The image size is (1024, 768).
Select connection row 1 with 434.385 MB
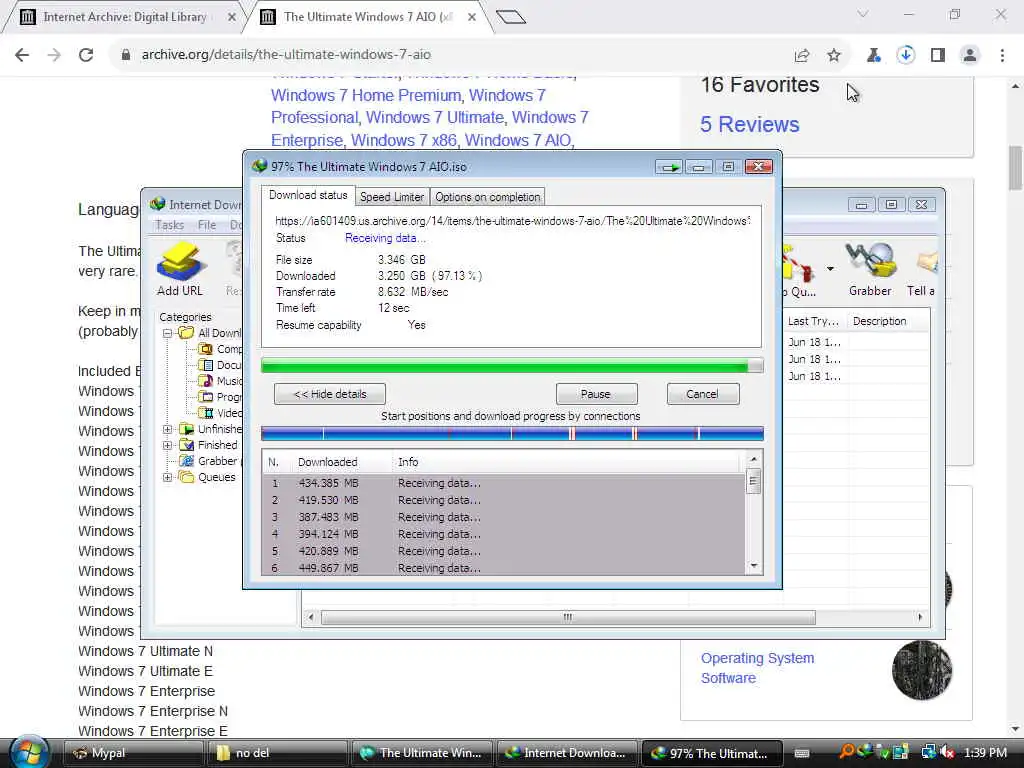pyautogui.click(x=504, y=483)
